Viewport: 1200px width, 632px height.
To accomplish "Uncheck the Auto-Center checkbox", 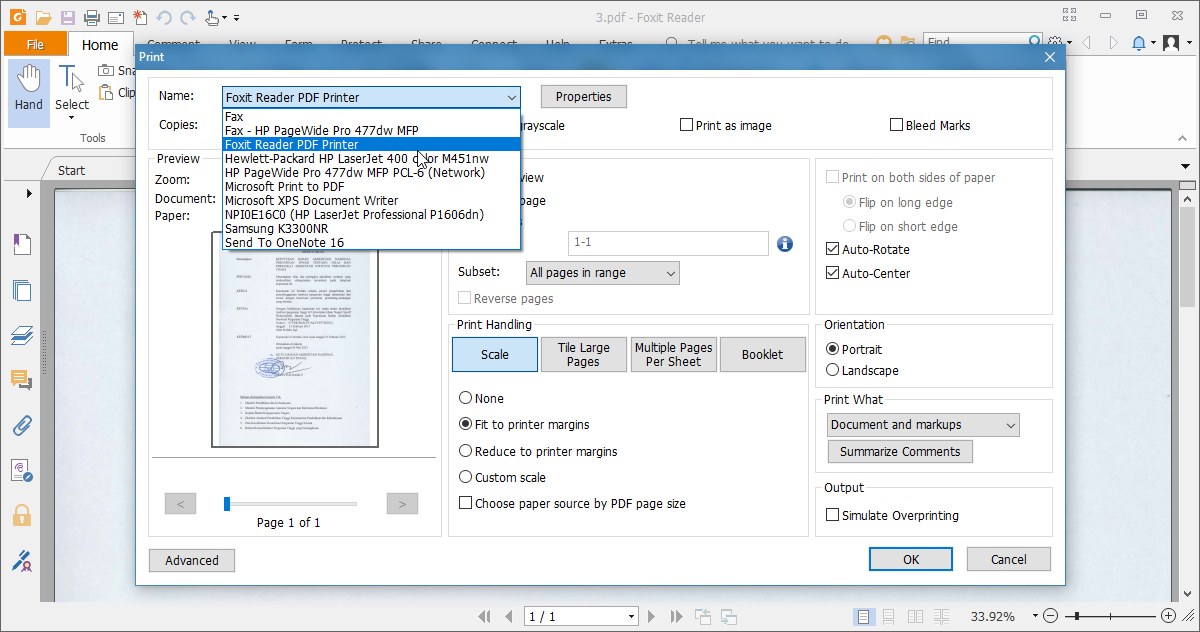I will tap(833, 273).
